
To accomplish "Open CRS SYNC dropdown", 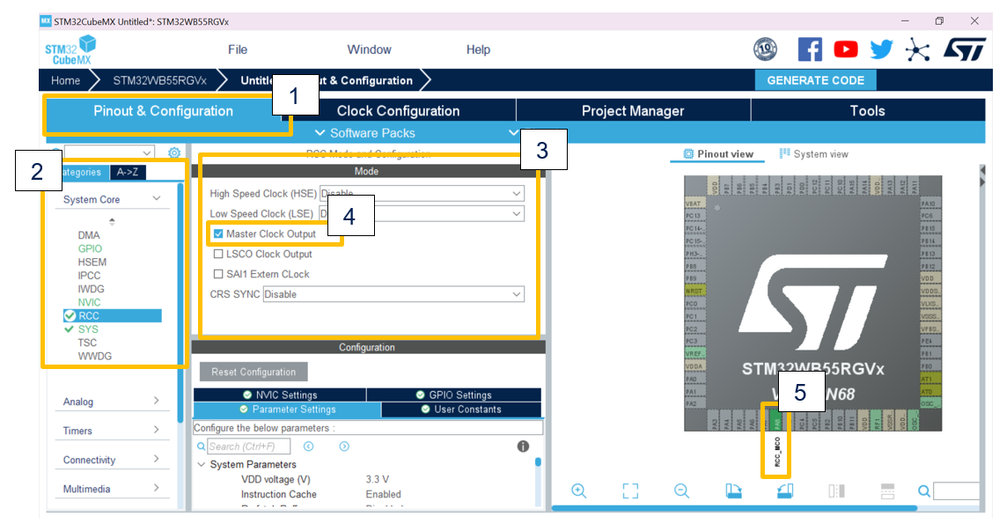I will point(394,294).
